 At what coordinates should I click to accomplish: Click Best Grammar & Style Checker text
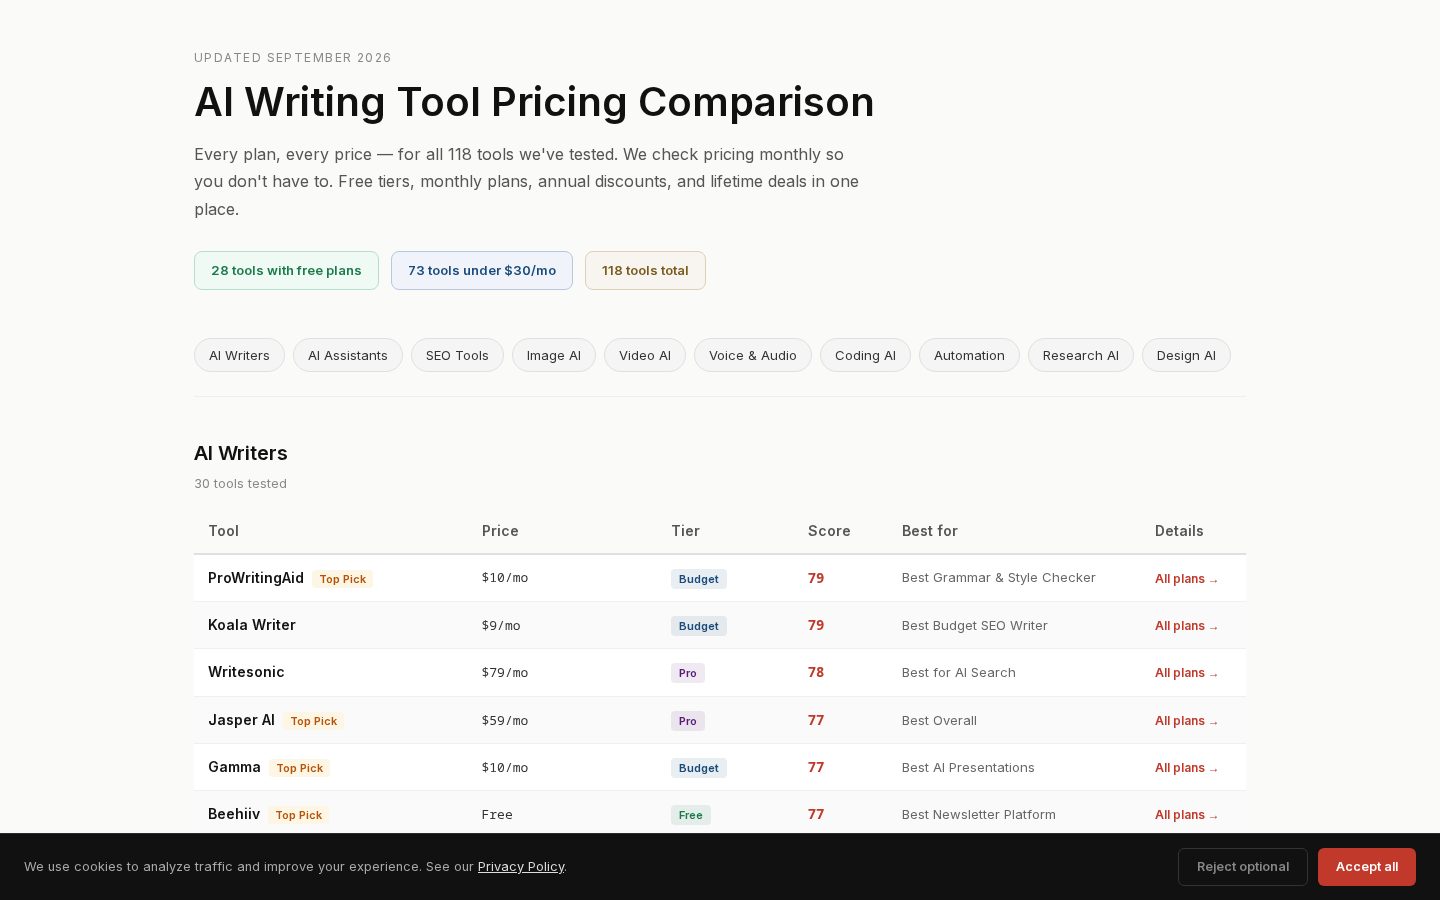[x=999, y=577]
